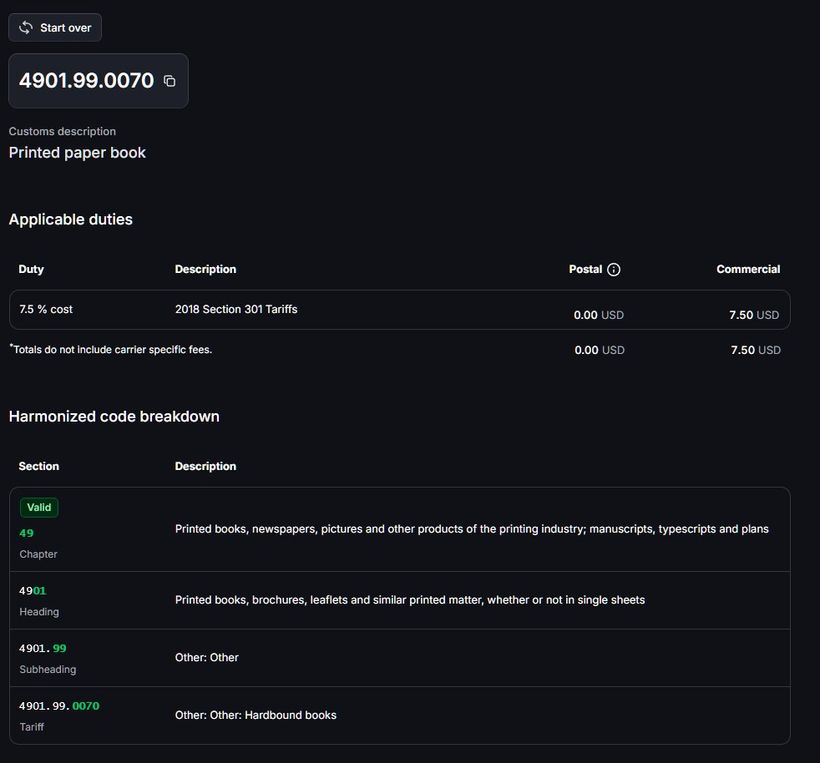Viewport: 820px width, 763px height.
Task: Select the Subheading 4901.99 code
Action: pyautogui.click(x=43, y=649)
